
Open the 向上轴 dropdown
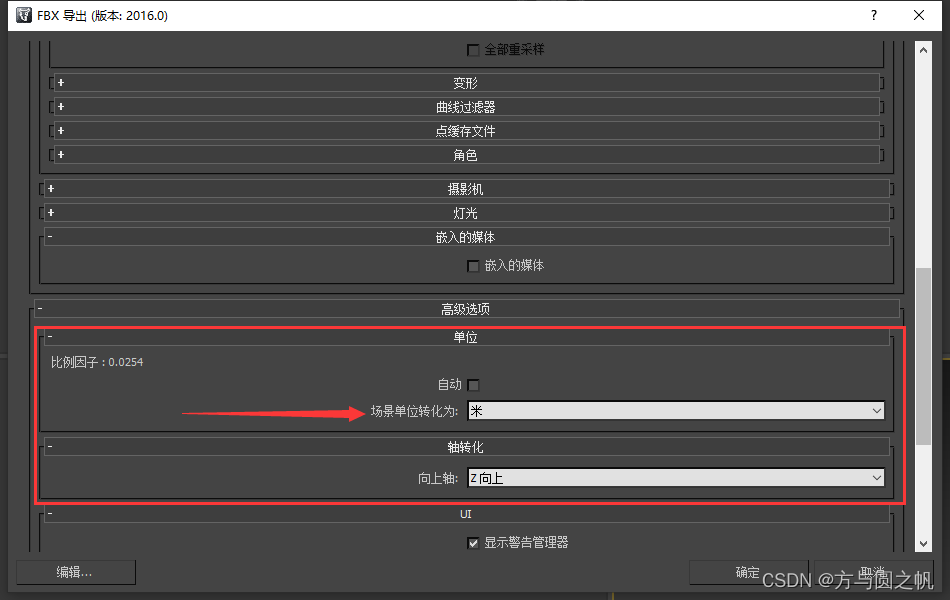click(676, 479)
